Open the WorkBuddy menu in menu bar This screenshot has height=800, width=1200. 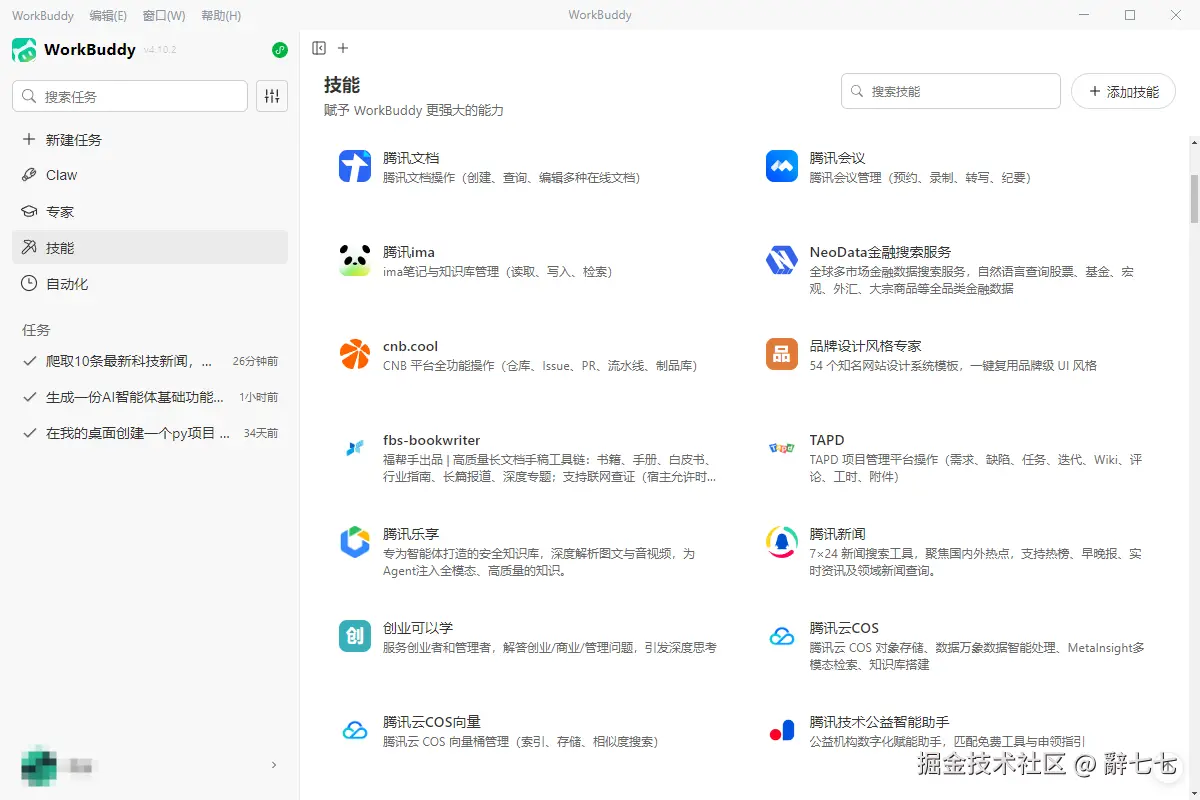(x=42, y=15)
